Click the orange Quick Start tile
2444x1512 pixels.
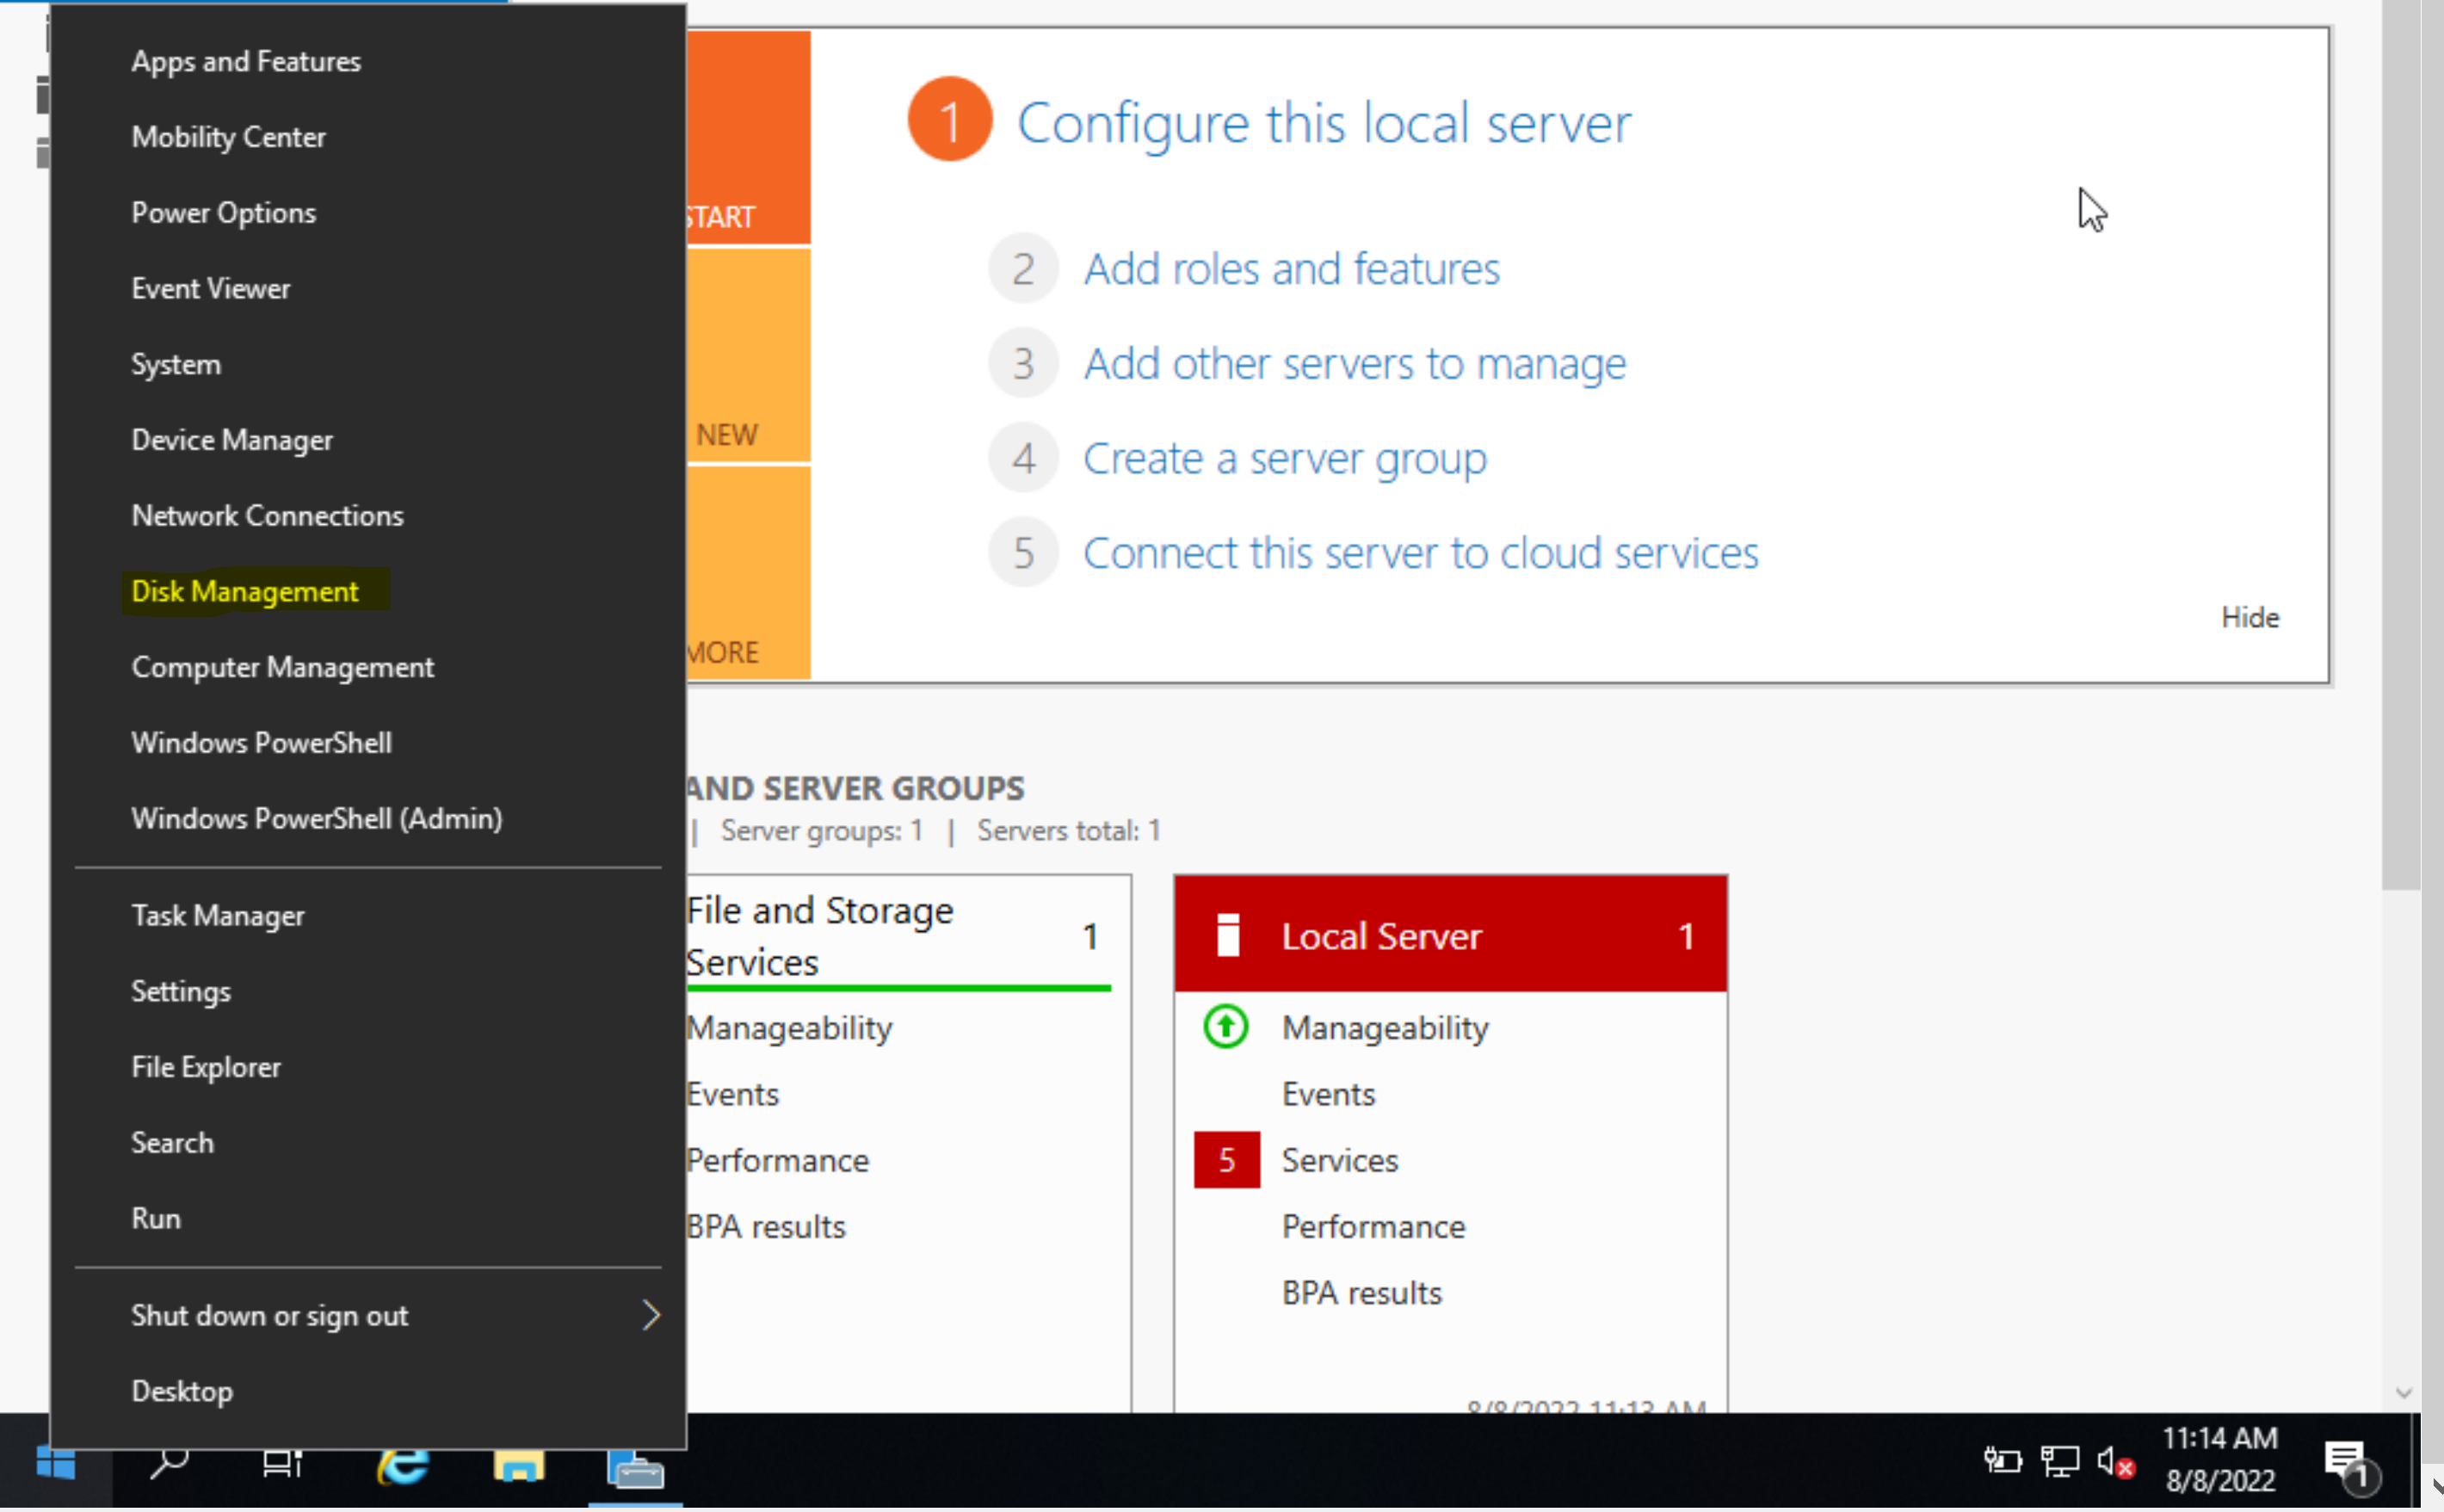coord(749,137)
